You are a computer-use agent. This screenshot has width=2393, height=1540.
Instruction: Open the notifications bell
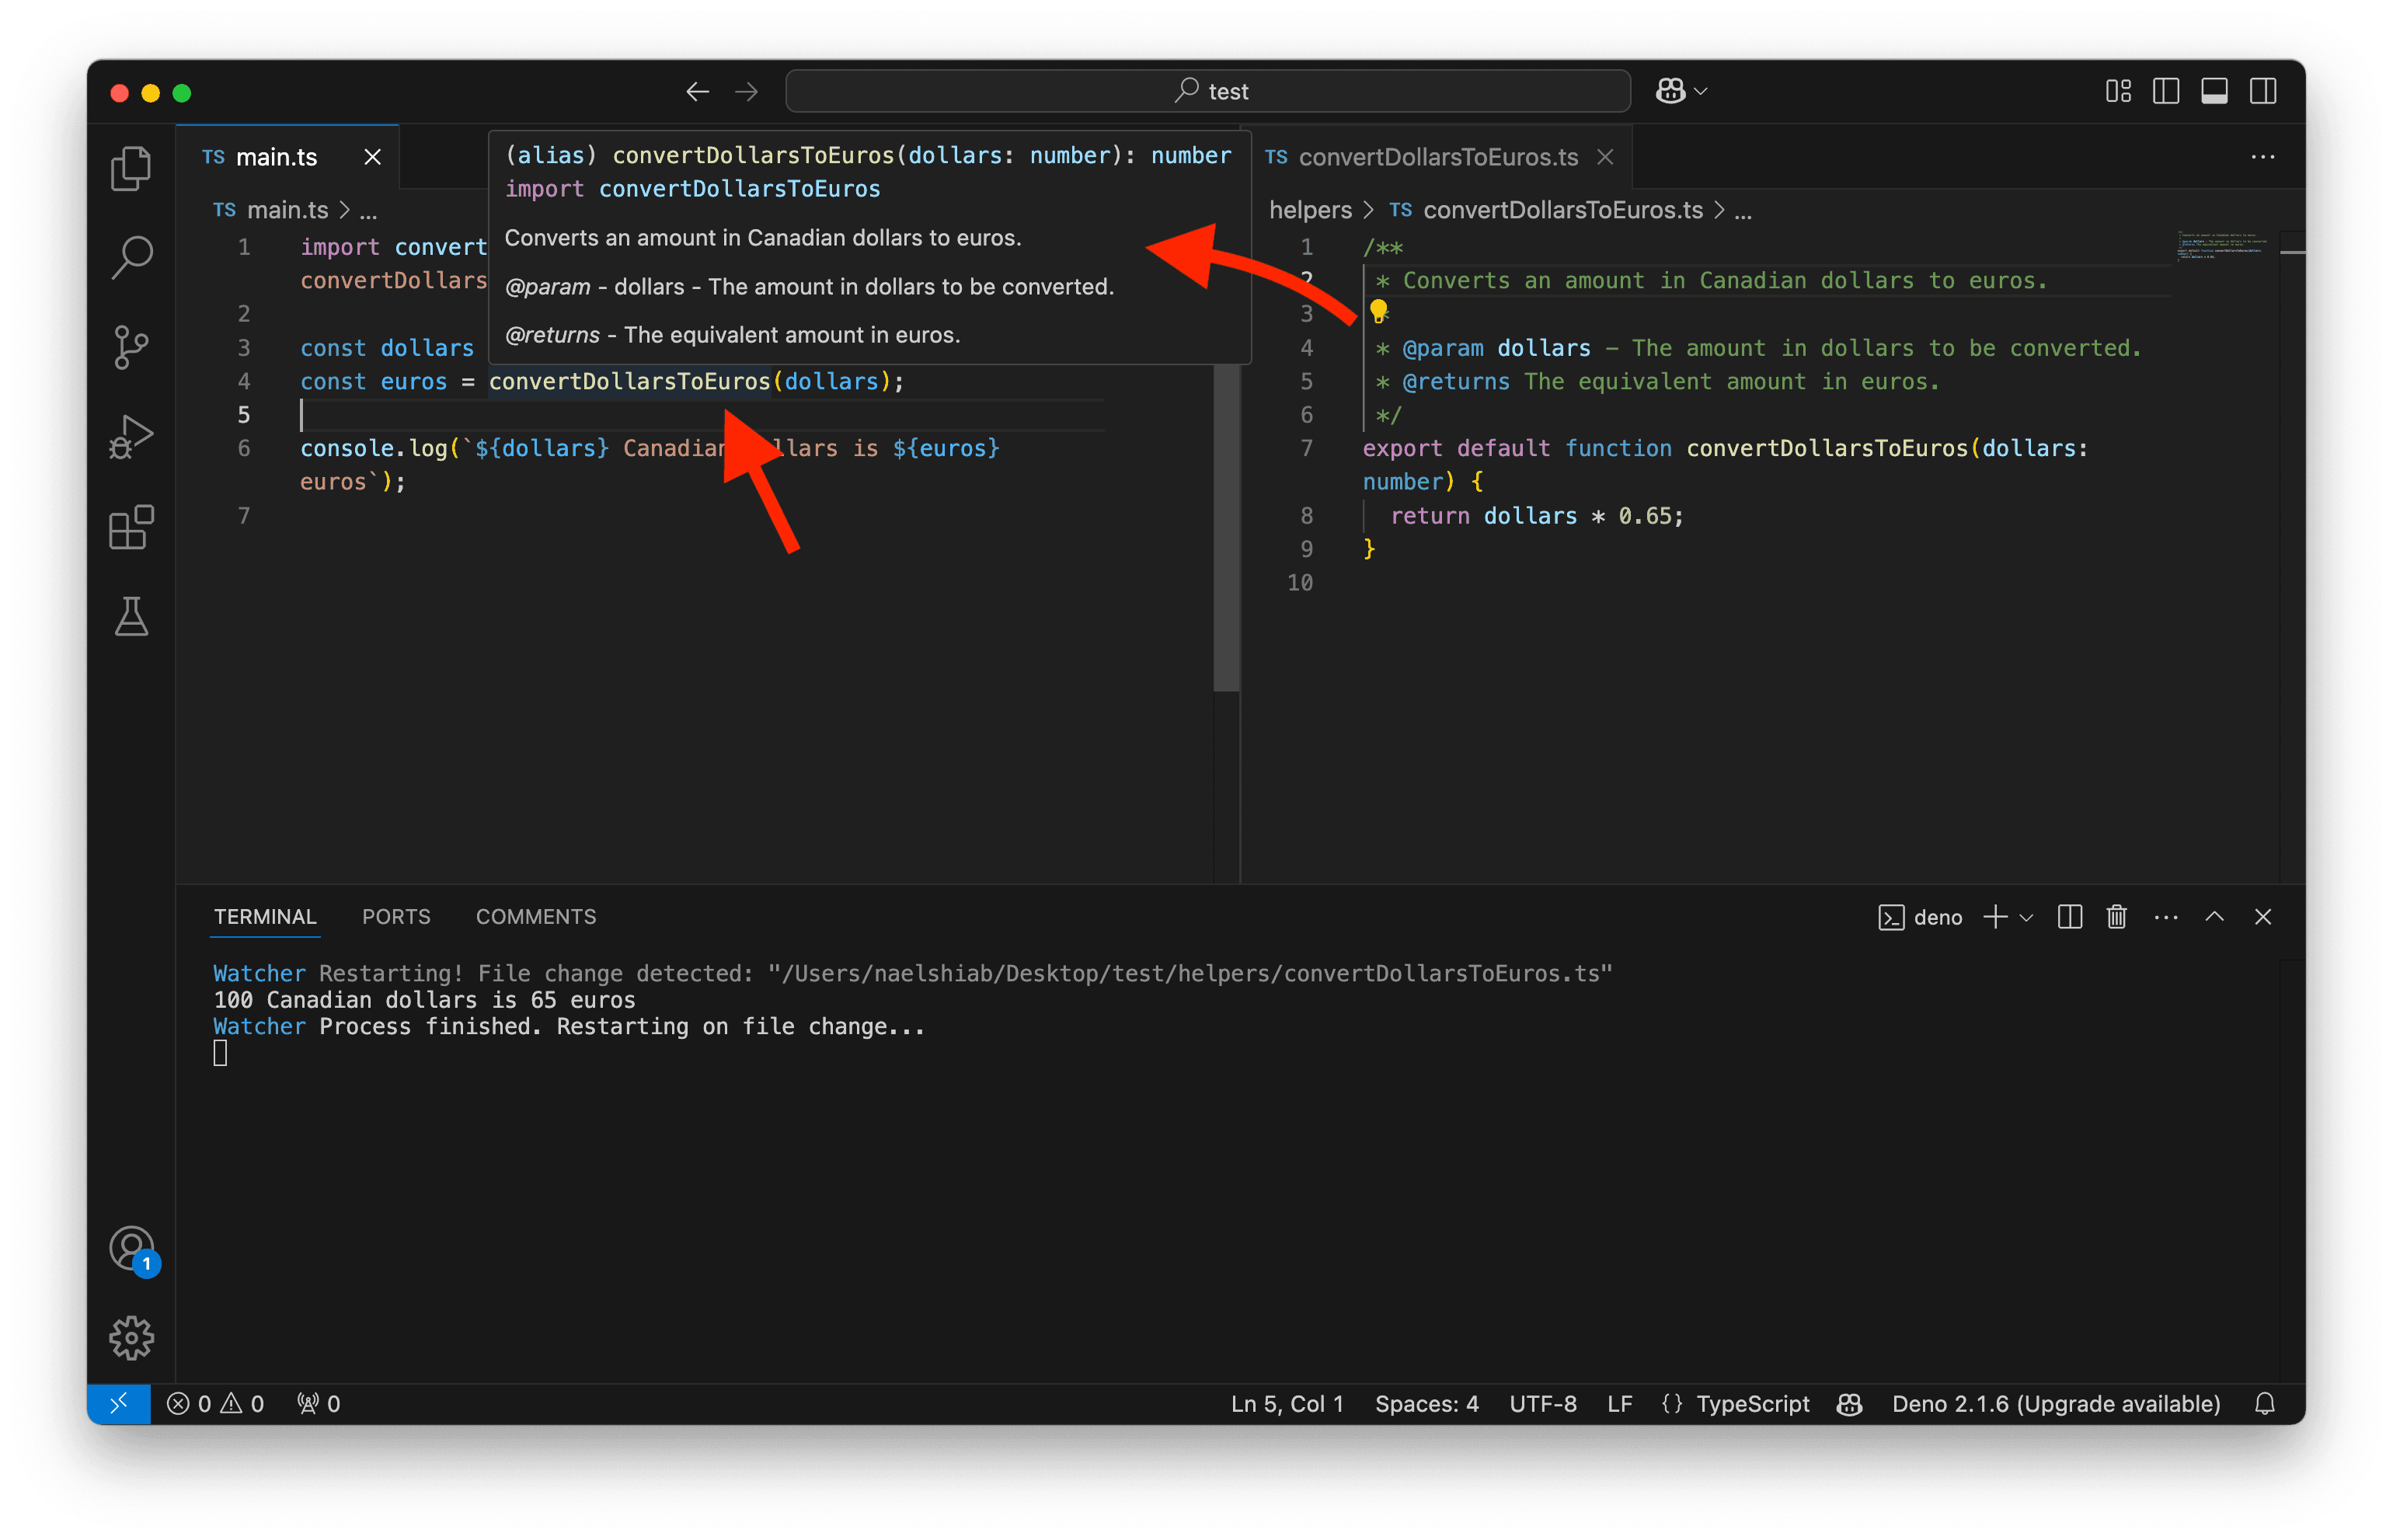click(x=2264, y=1404)
